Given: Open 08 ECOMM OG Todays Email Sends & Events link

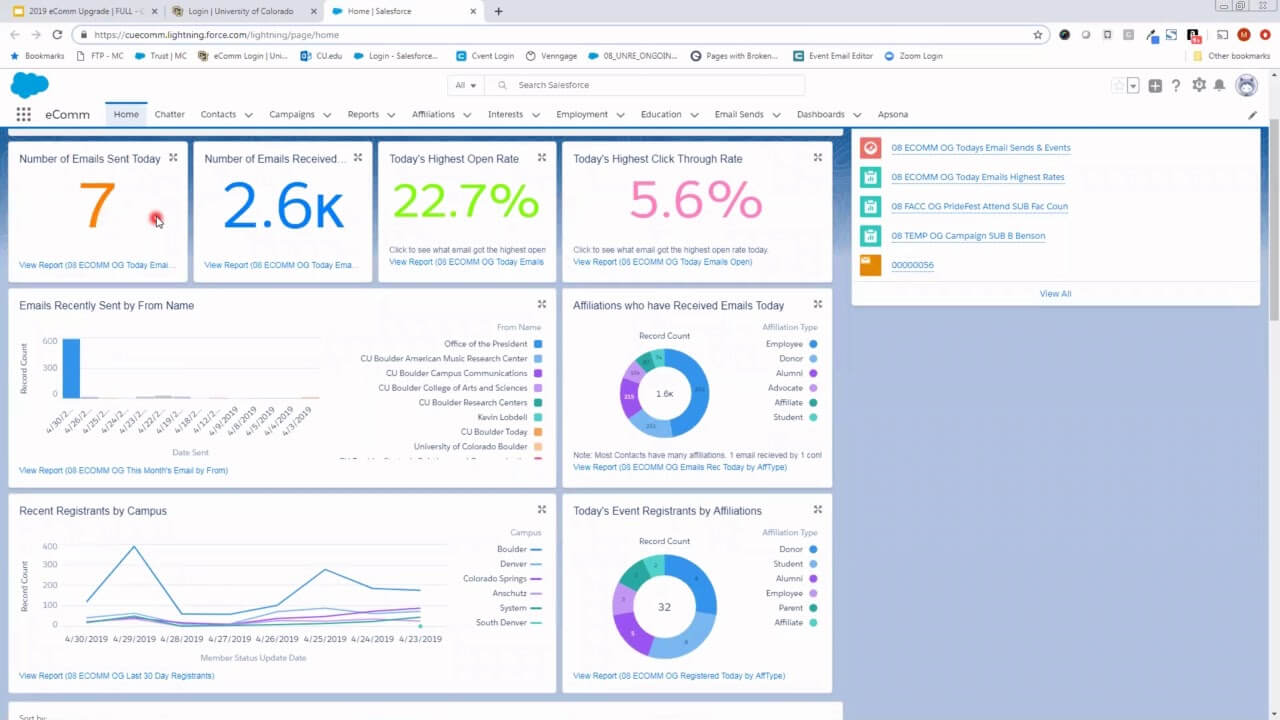Looking at the screenshot, I should pos(981,148).
